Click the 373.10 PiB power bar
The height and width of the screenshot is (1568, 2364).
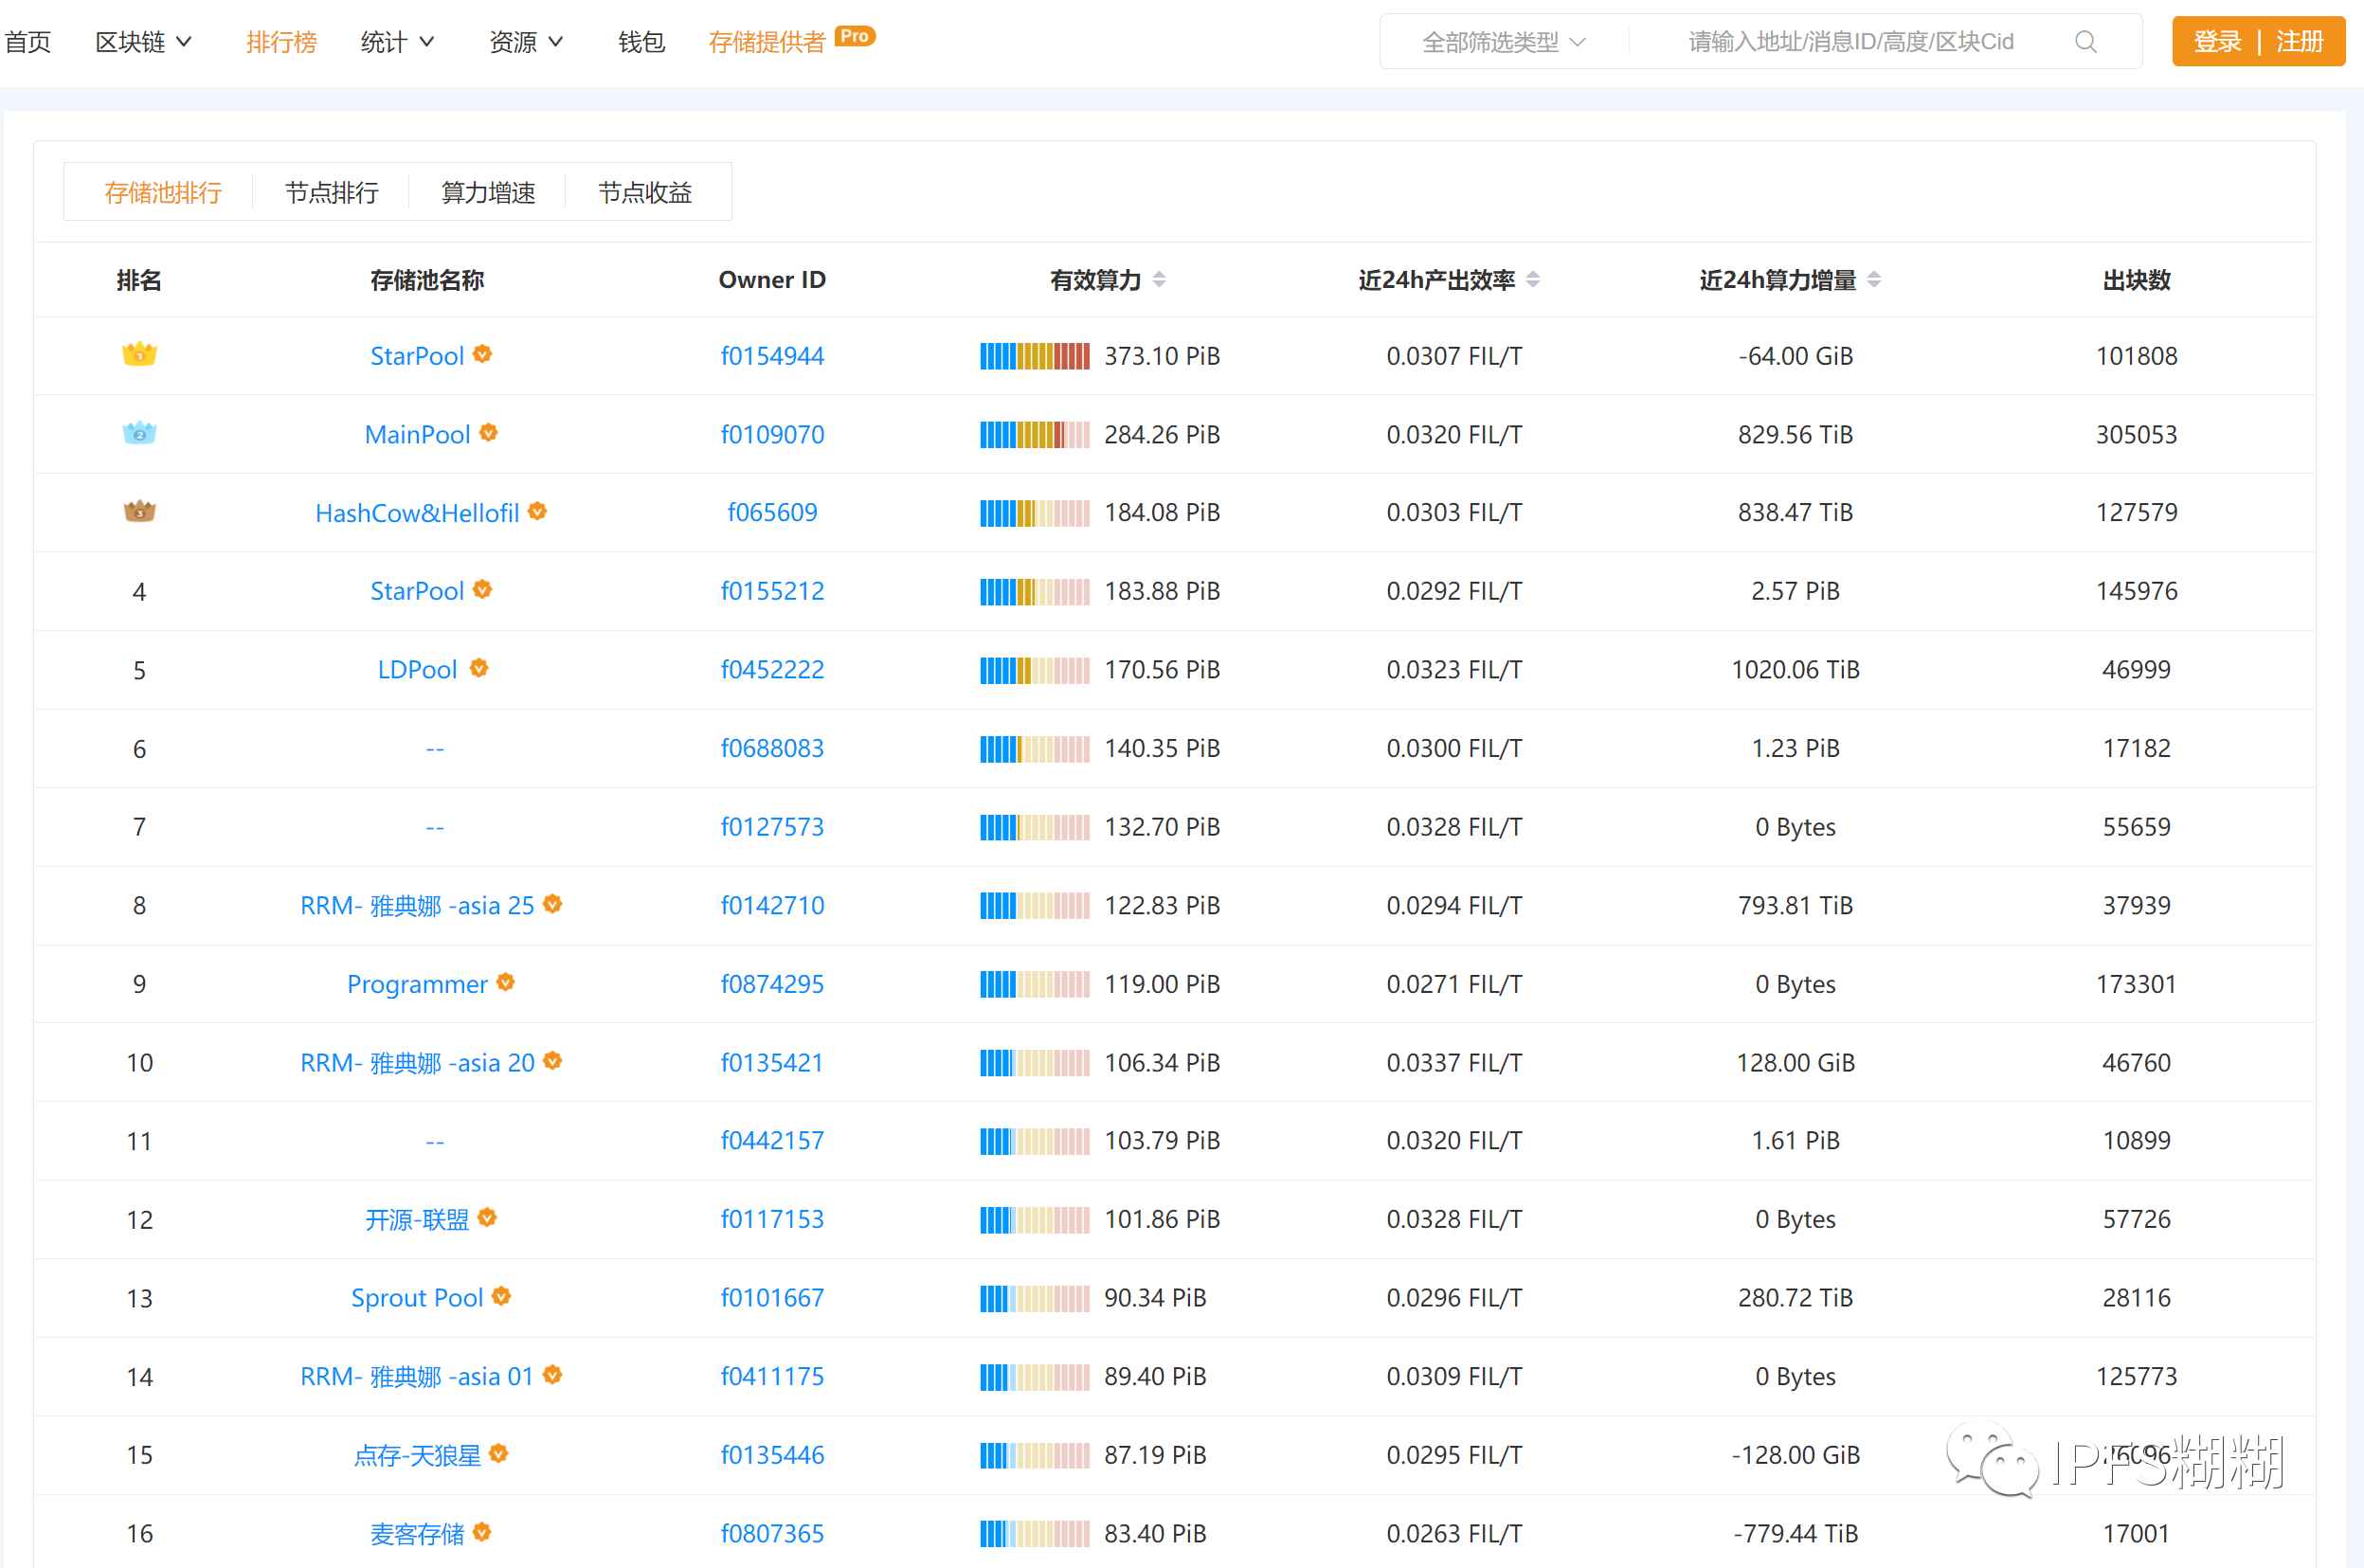tap(1034, 356)
